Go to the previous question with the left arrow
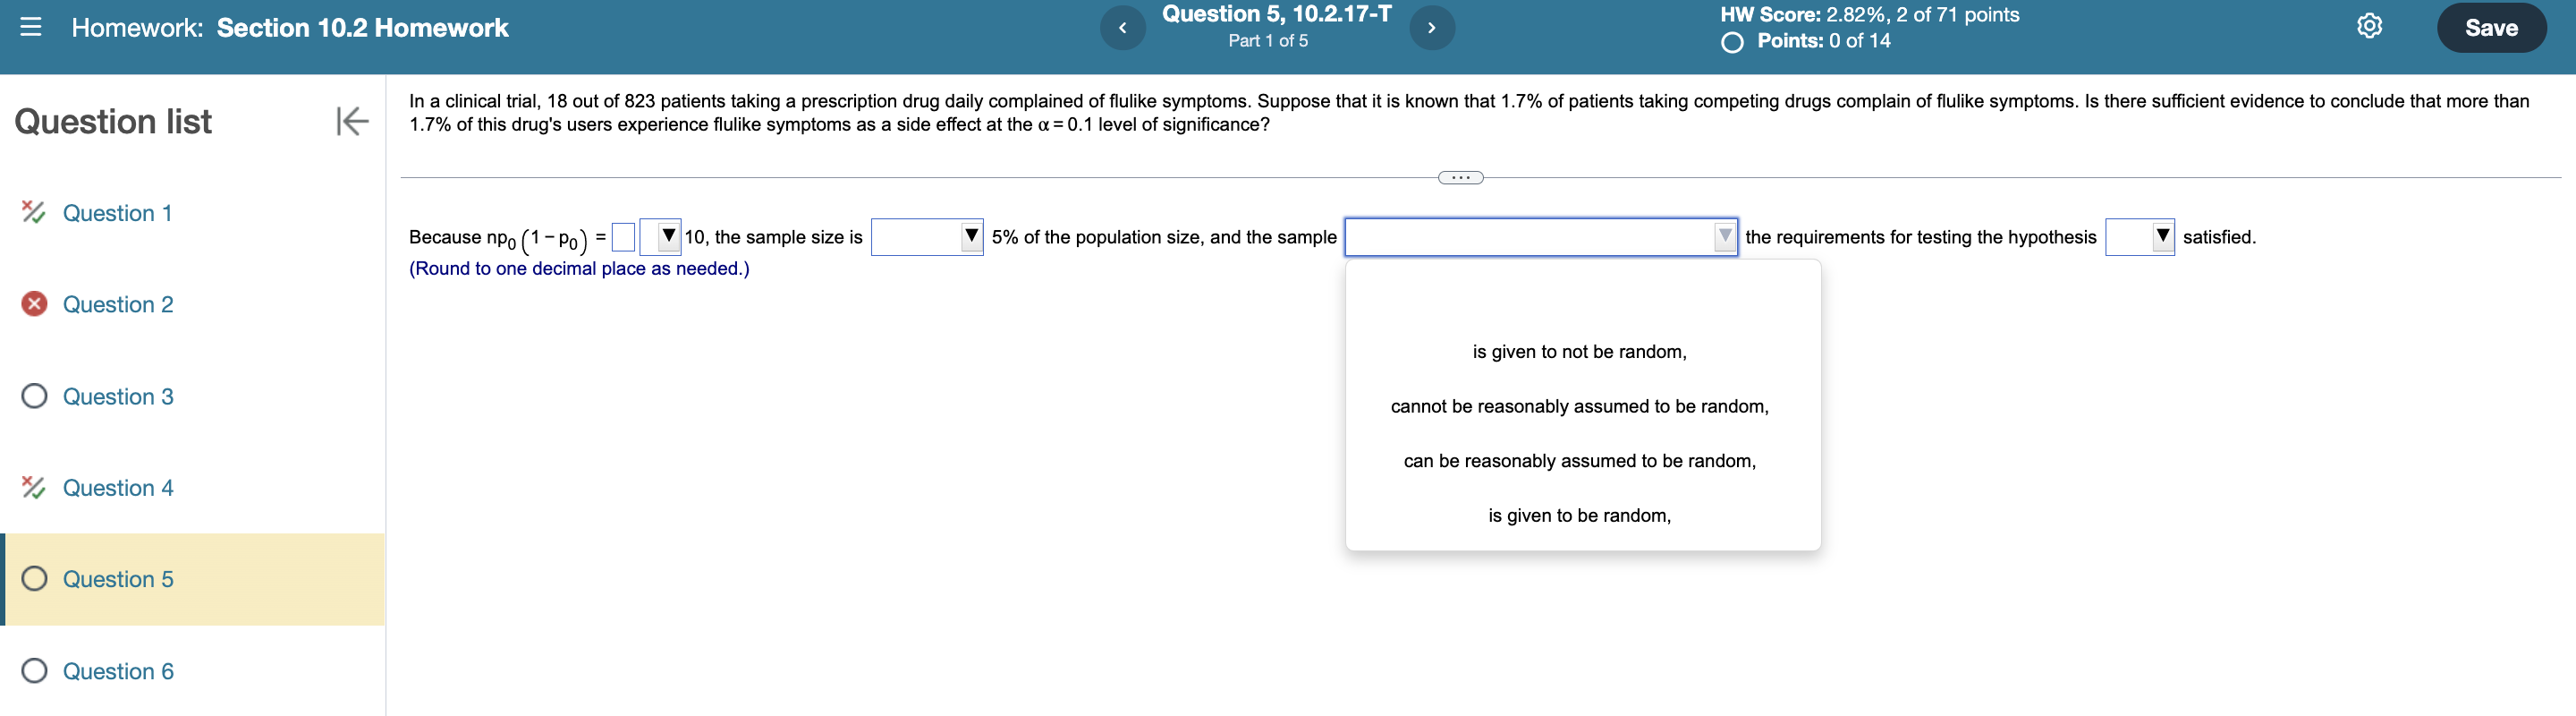2576x716 pixels. 1123,27
